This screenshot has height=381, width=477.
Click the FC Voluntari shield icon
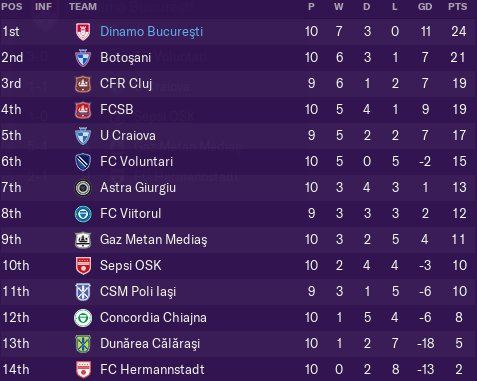pos(83,162)
